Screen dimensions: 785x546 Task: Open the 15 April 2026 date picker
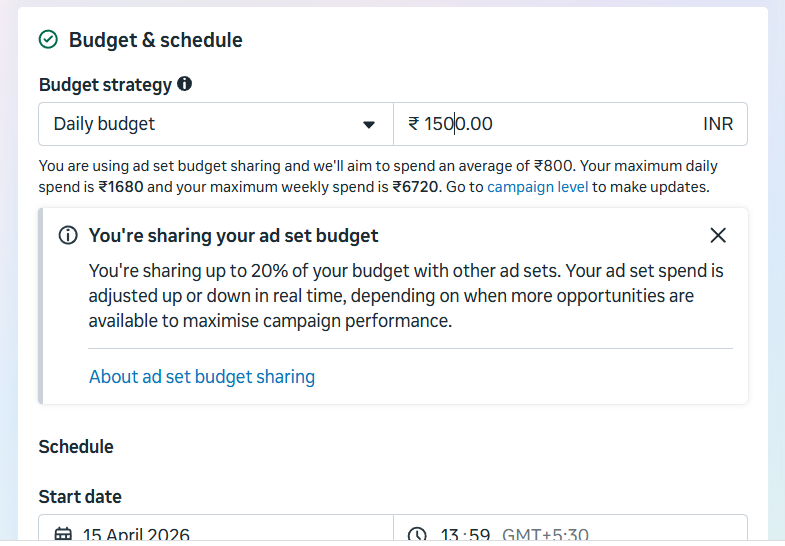(216, 528)
